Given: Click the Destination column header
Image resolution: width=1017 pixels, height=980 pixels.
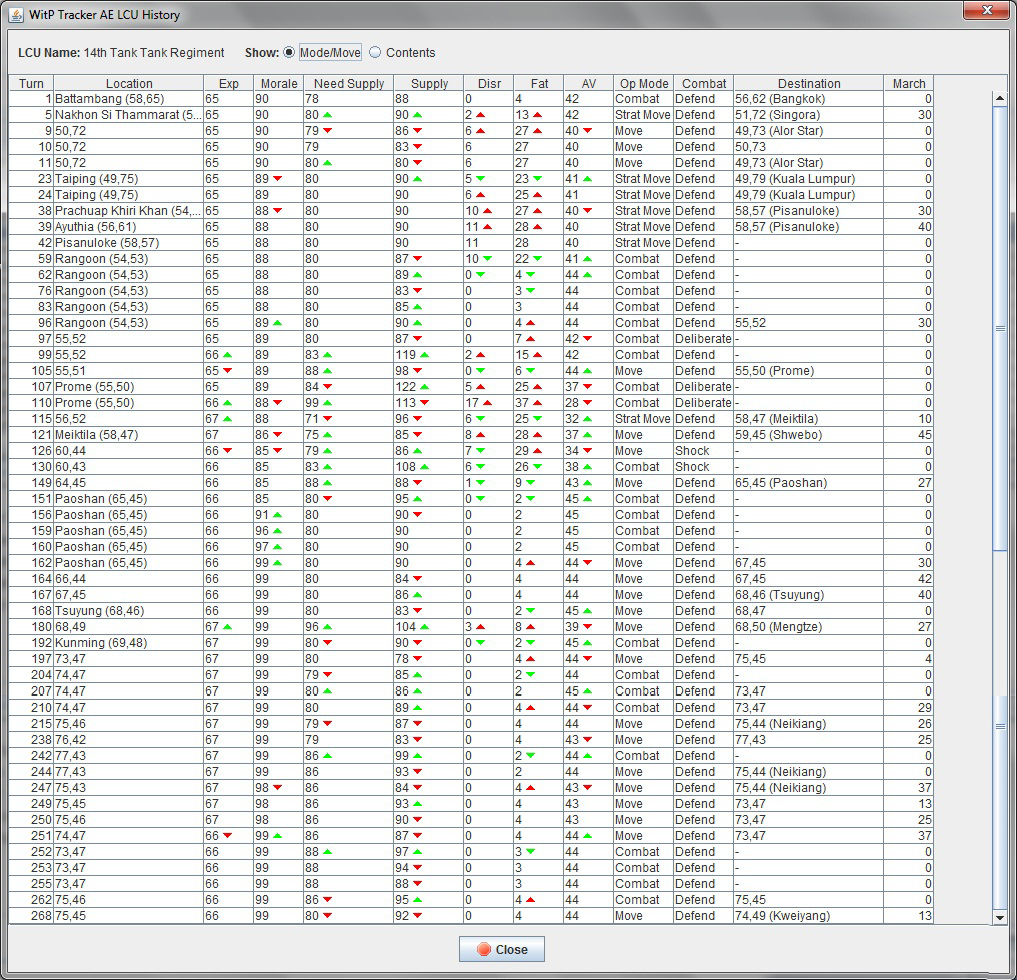Looking at the screenshot, I should point(808,83).
